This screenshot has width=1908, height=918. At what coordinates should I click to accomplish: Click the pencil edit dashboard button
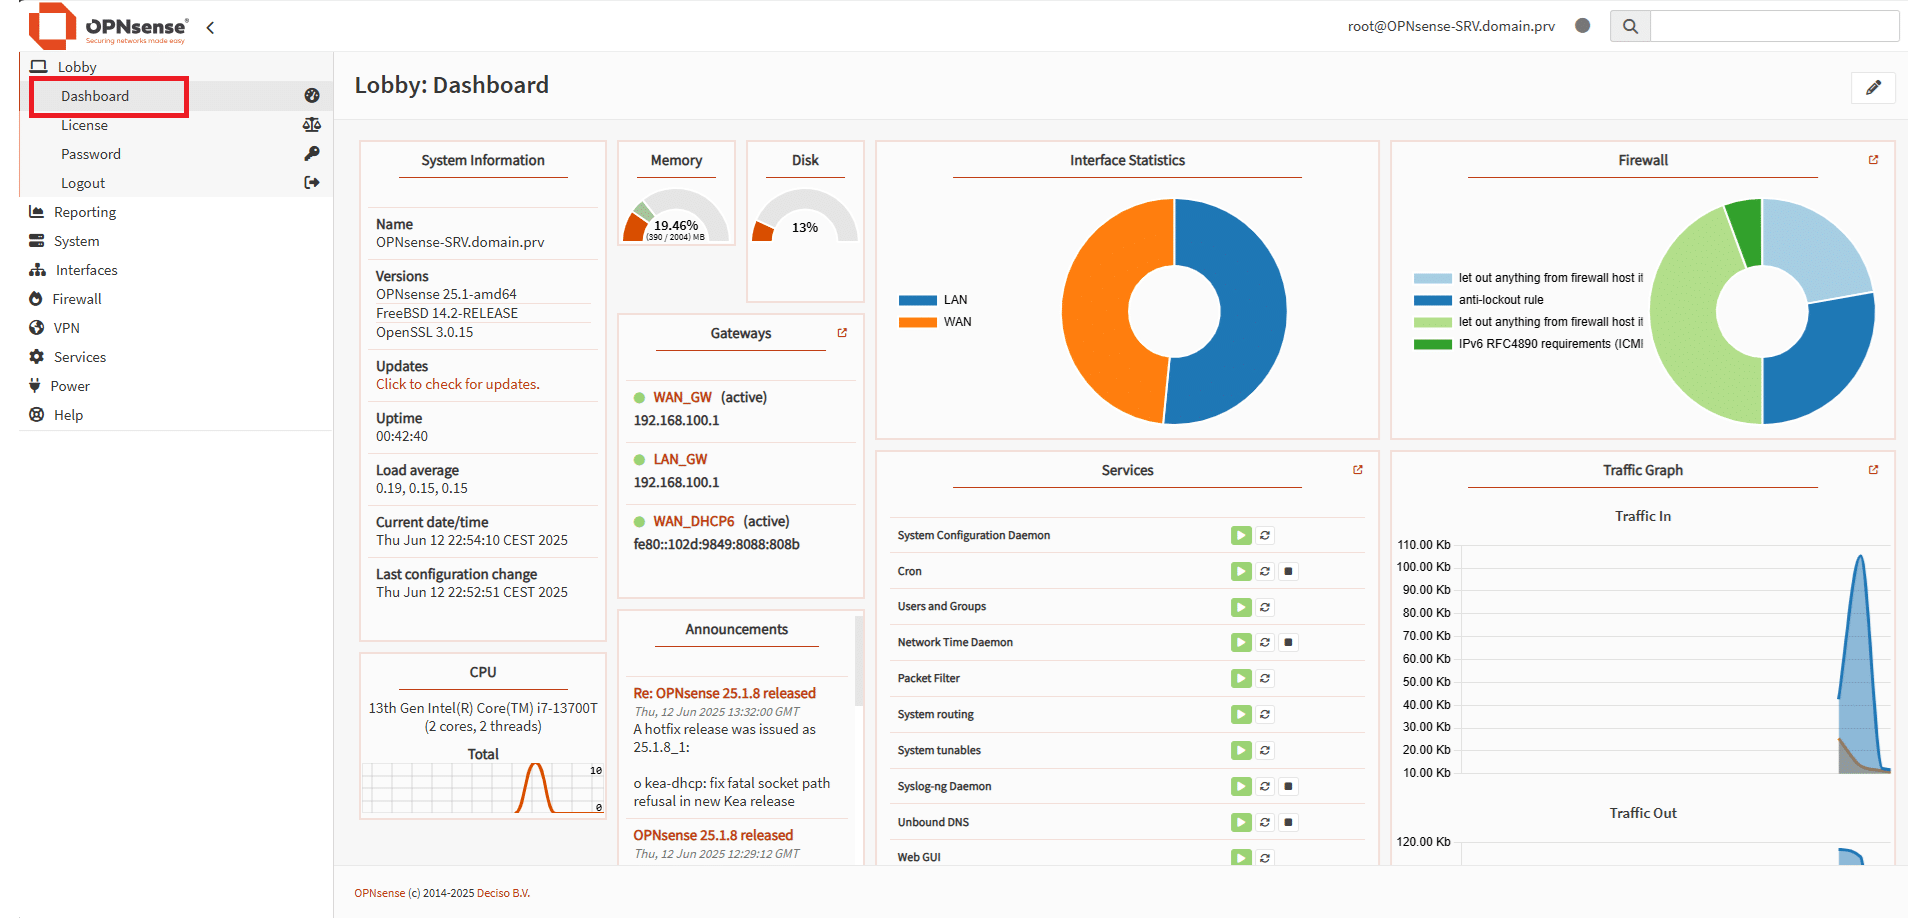[x=1873, y=87]
